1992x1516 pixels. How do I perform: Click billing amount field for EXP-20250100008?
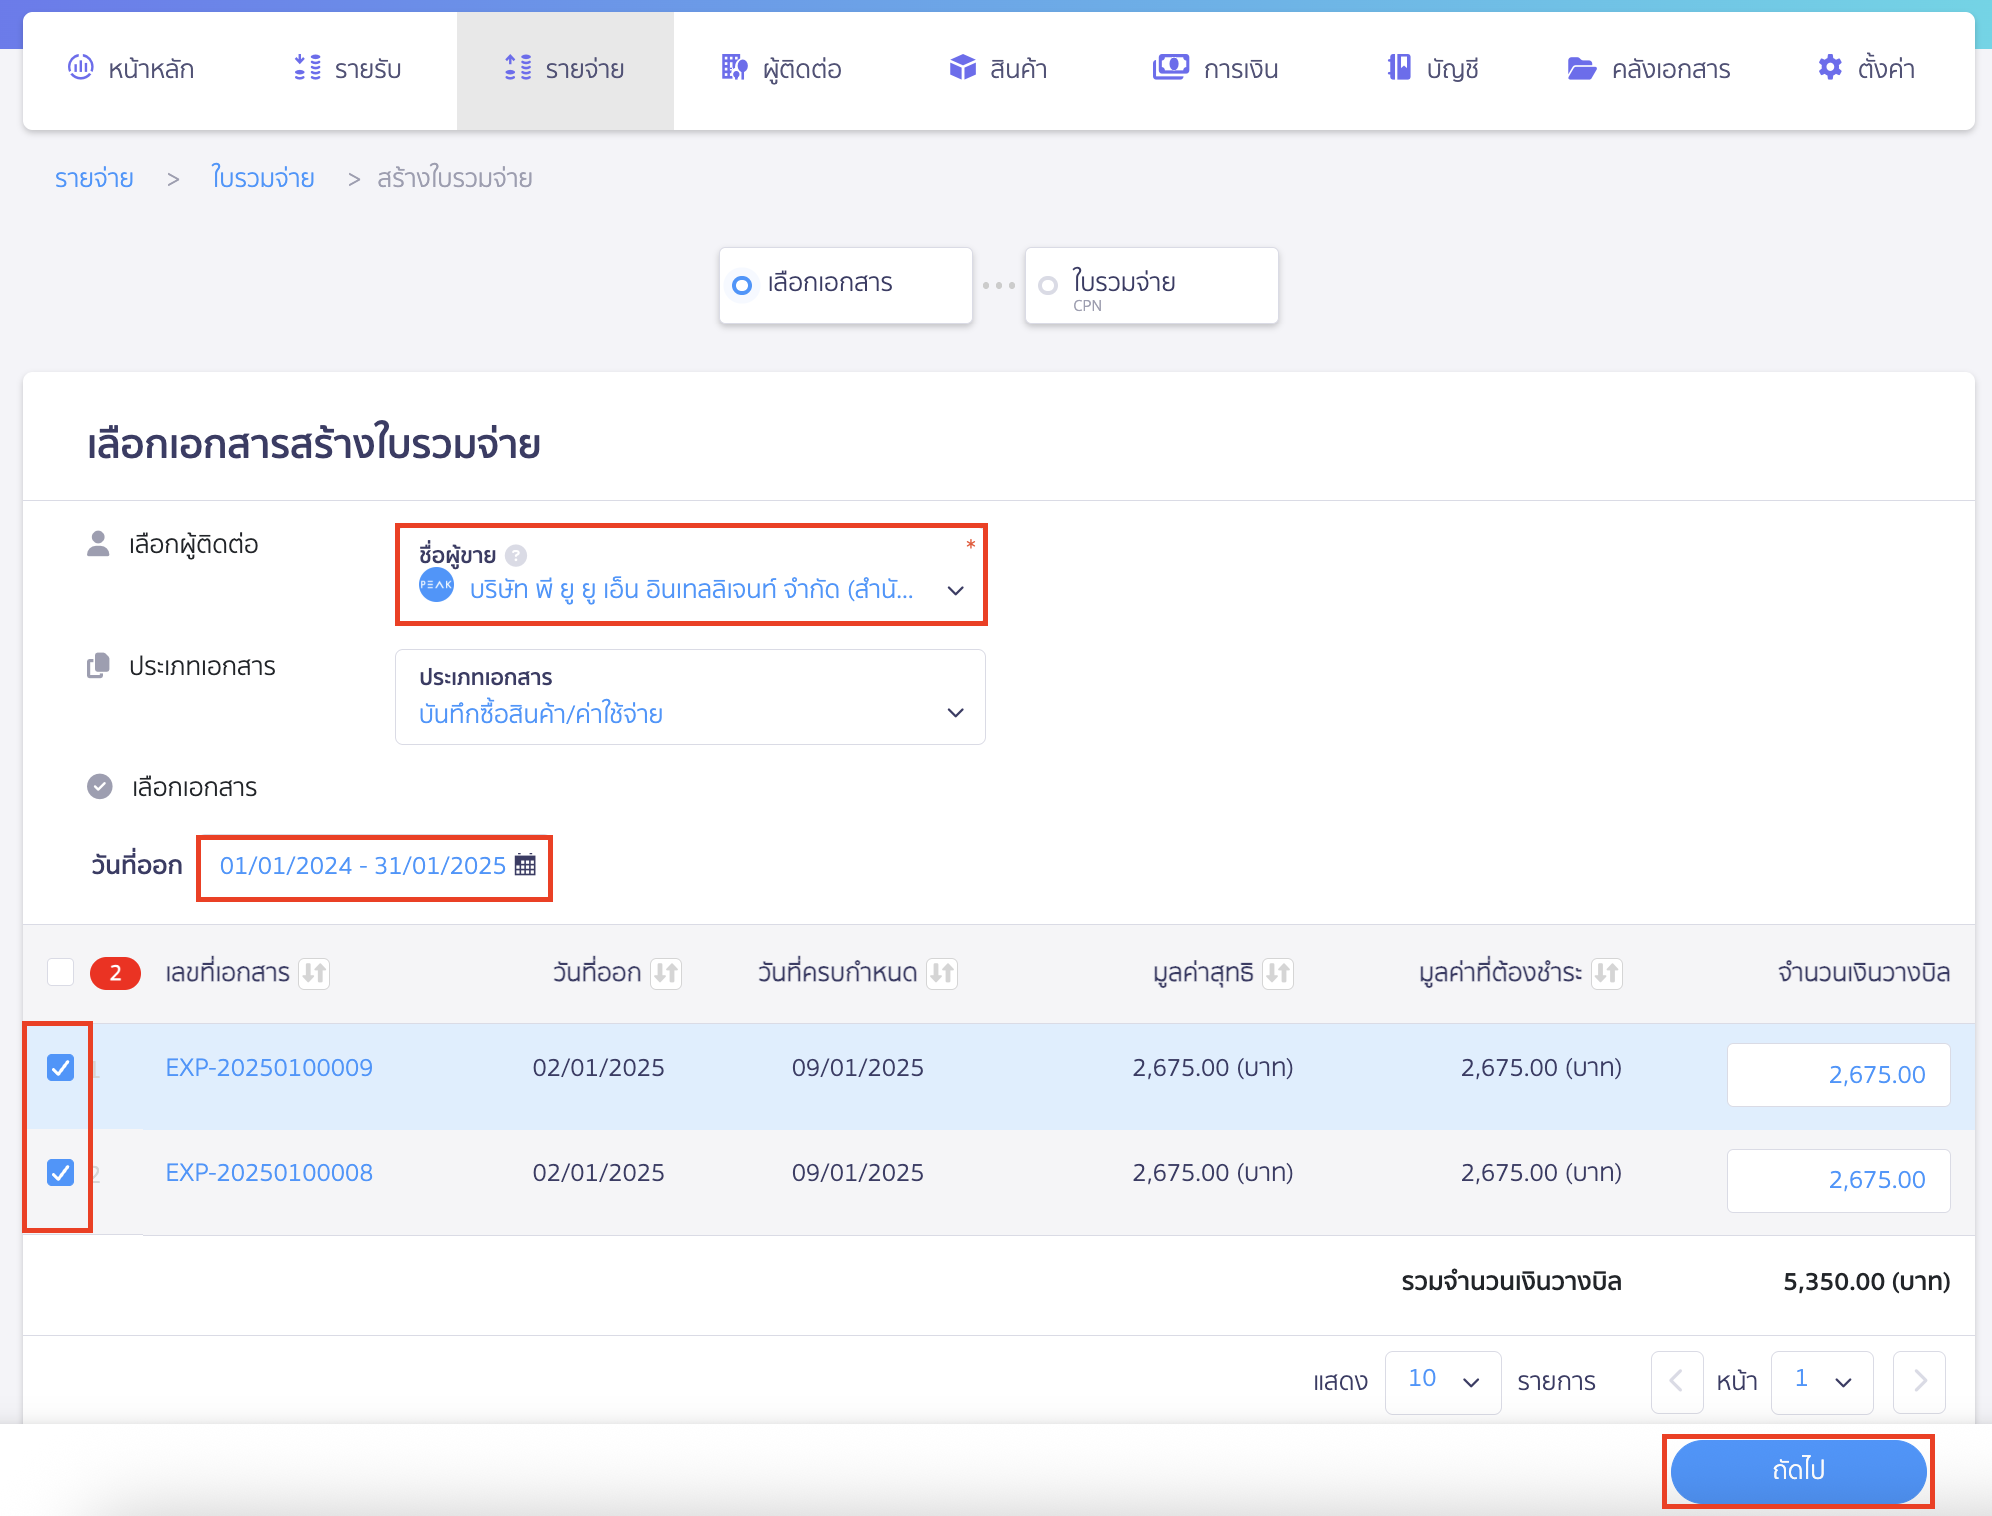[1838, 1180]
